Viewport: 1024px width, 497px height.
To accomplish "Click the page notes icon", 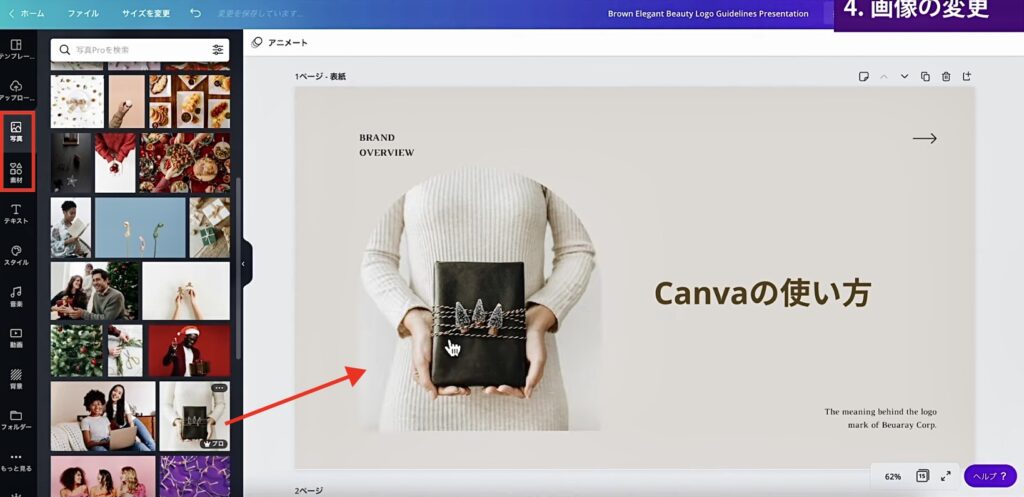I will (x=863, y=76).
